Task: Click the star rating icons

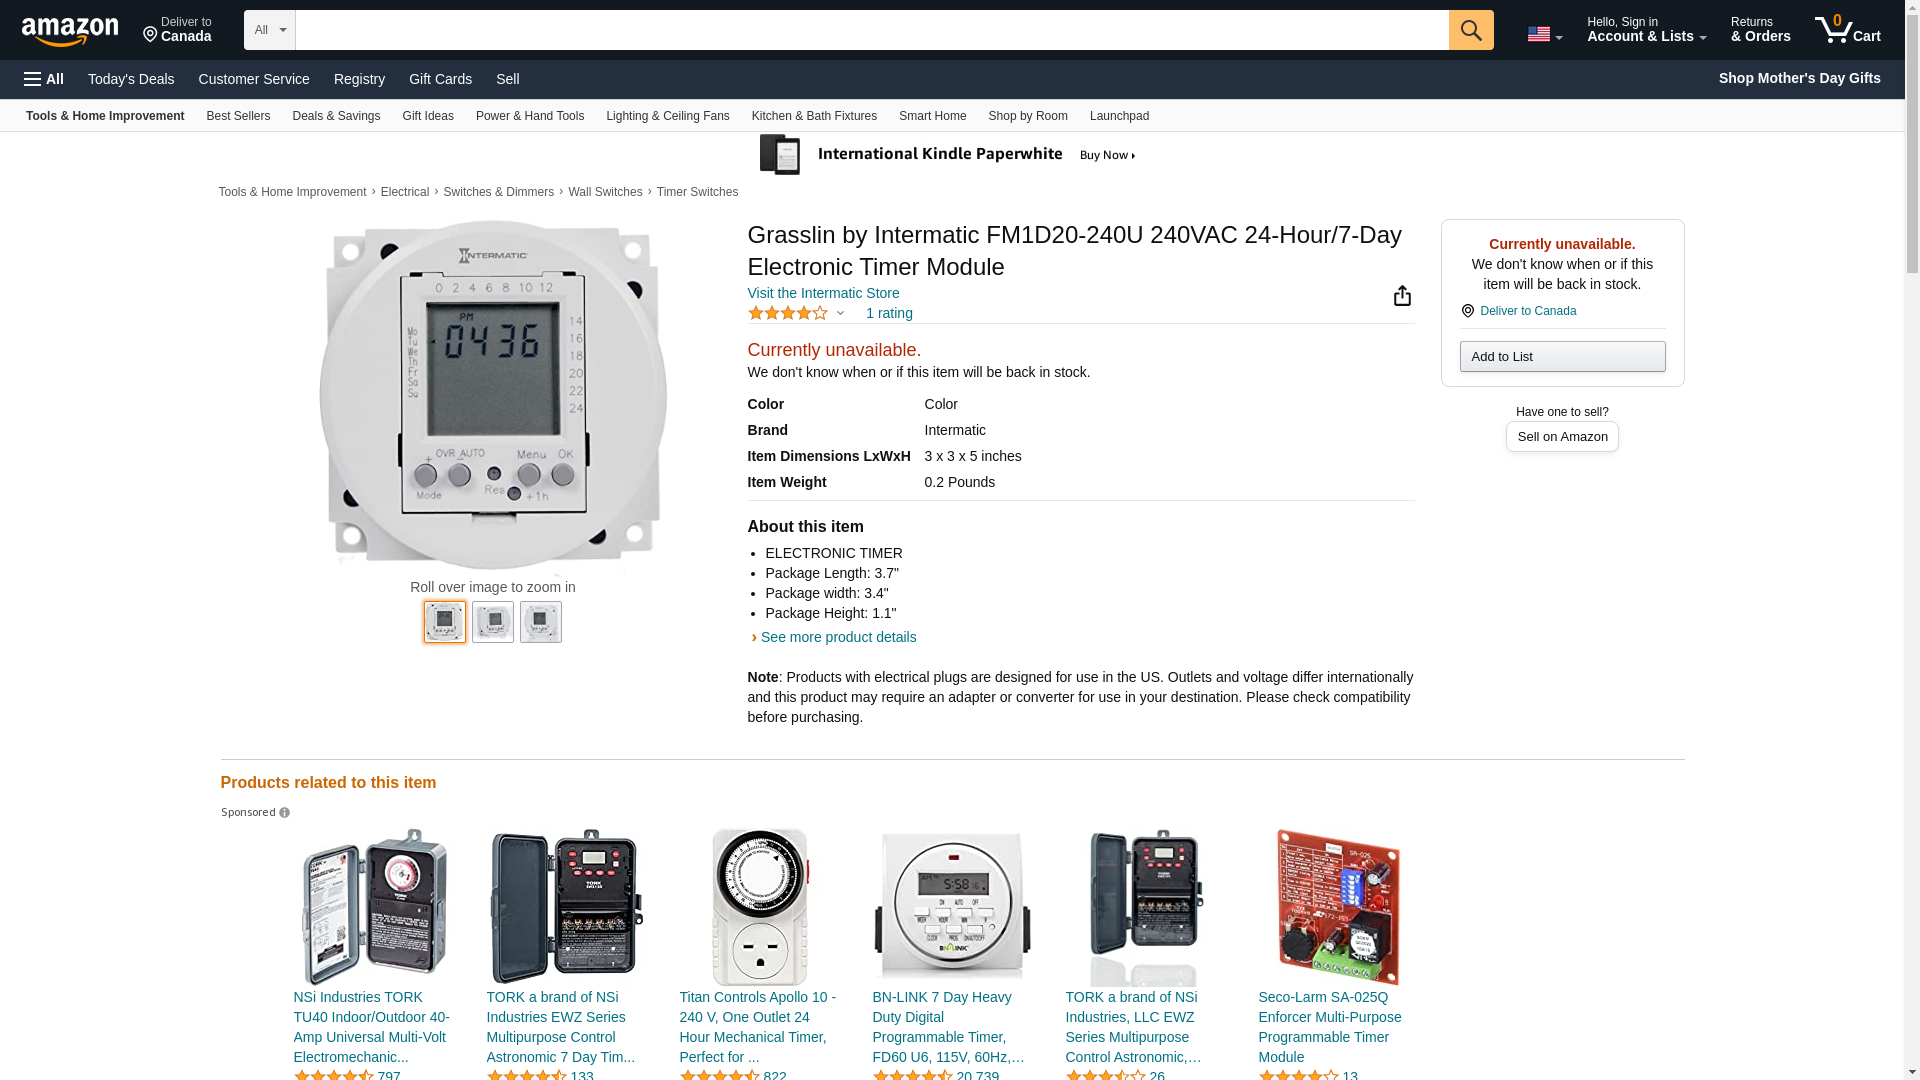Action: 788,313
